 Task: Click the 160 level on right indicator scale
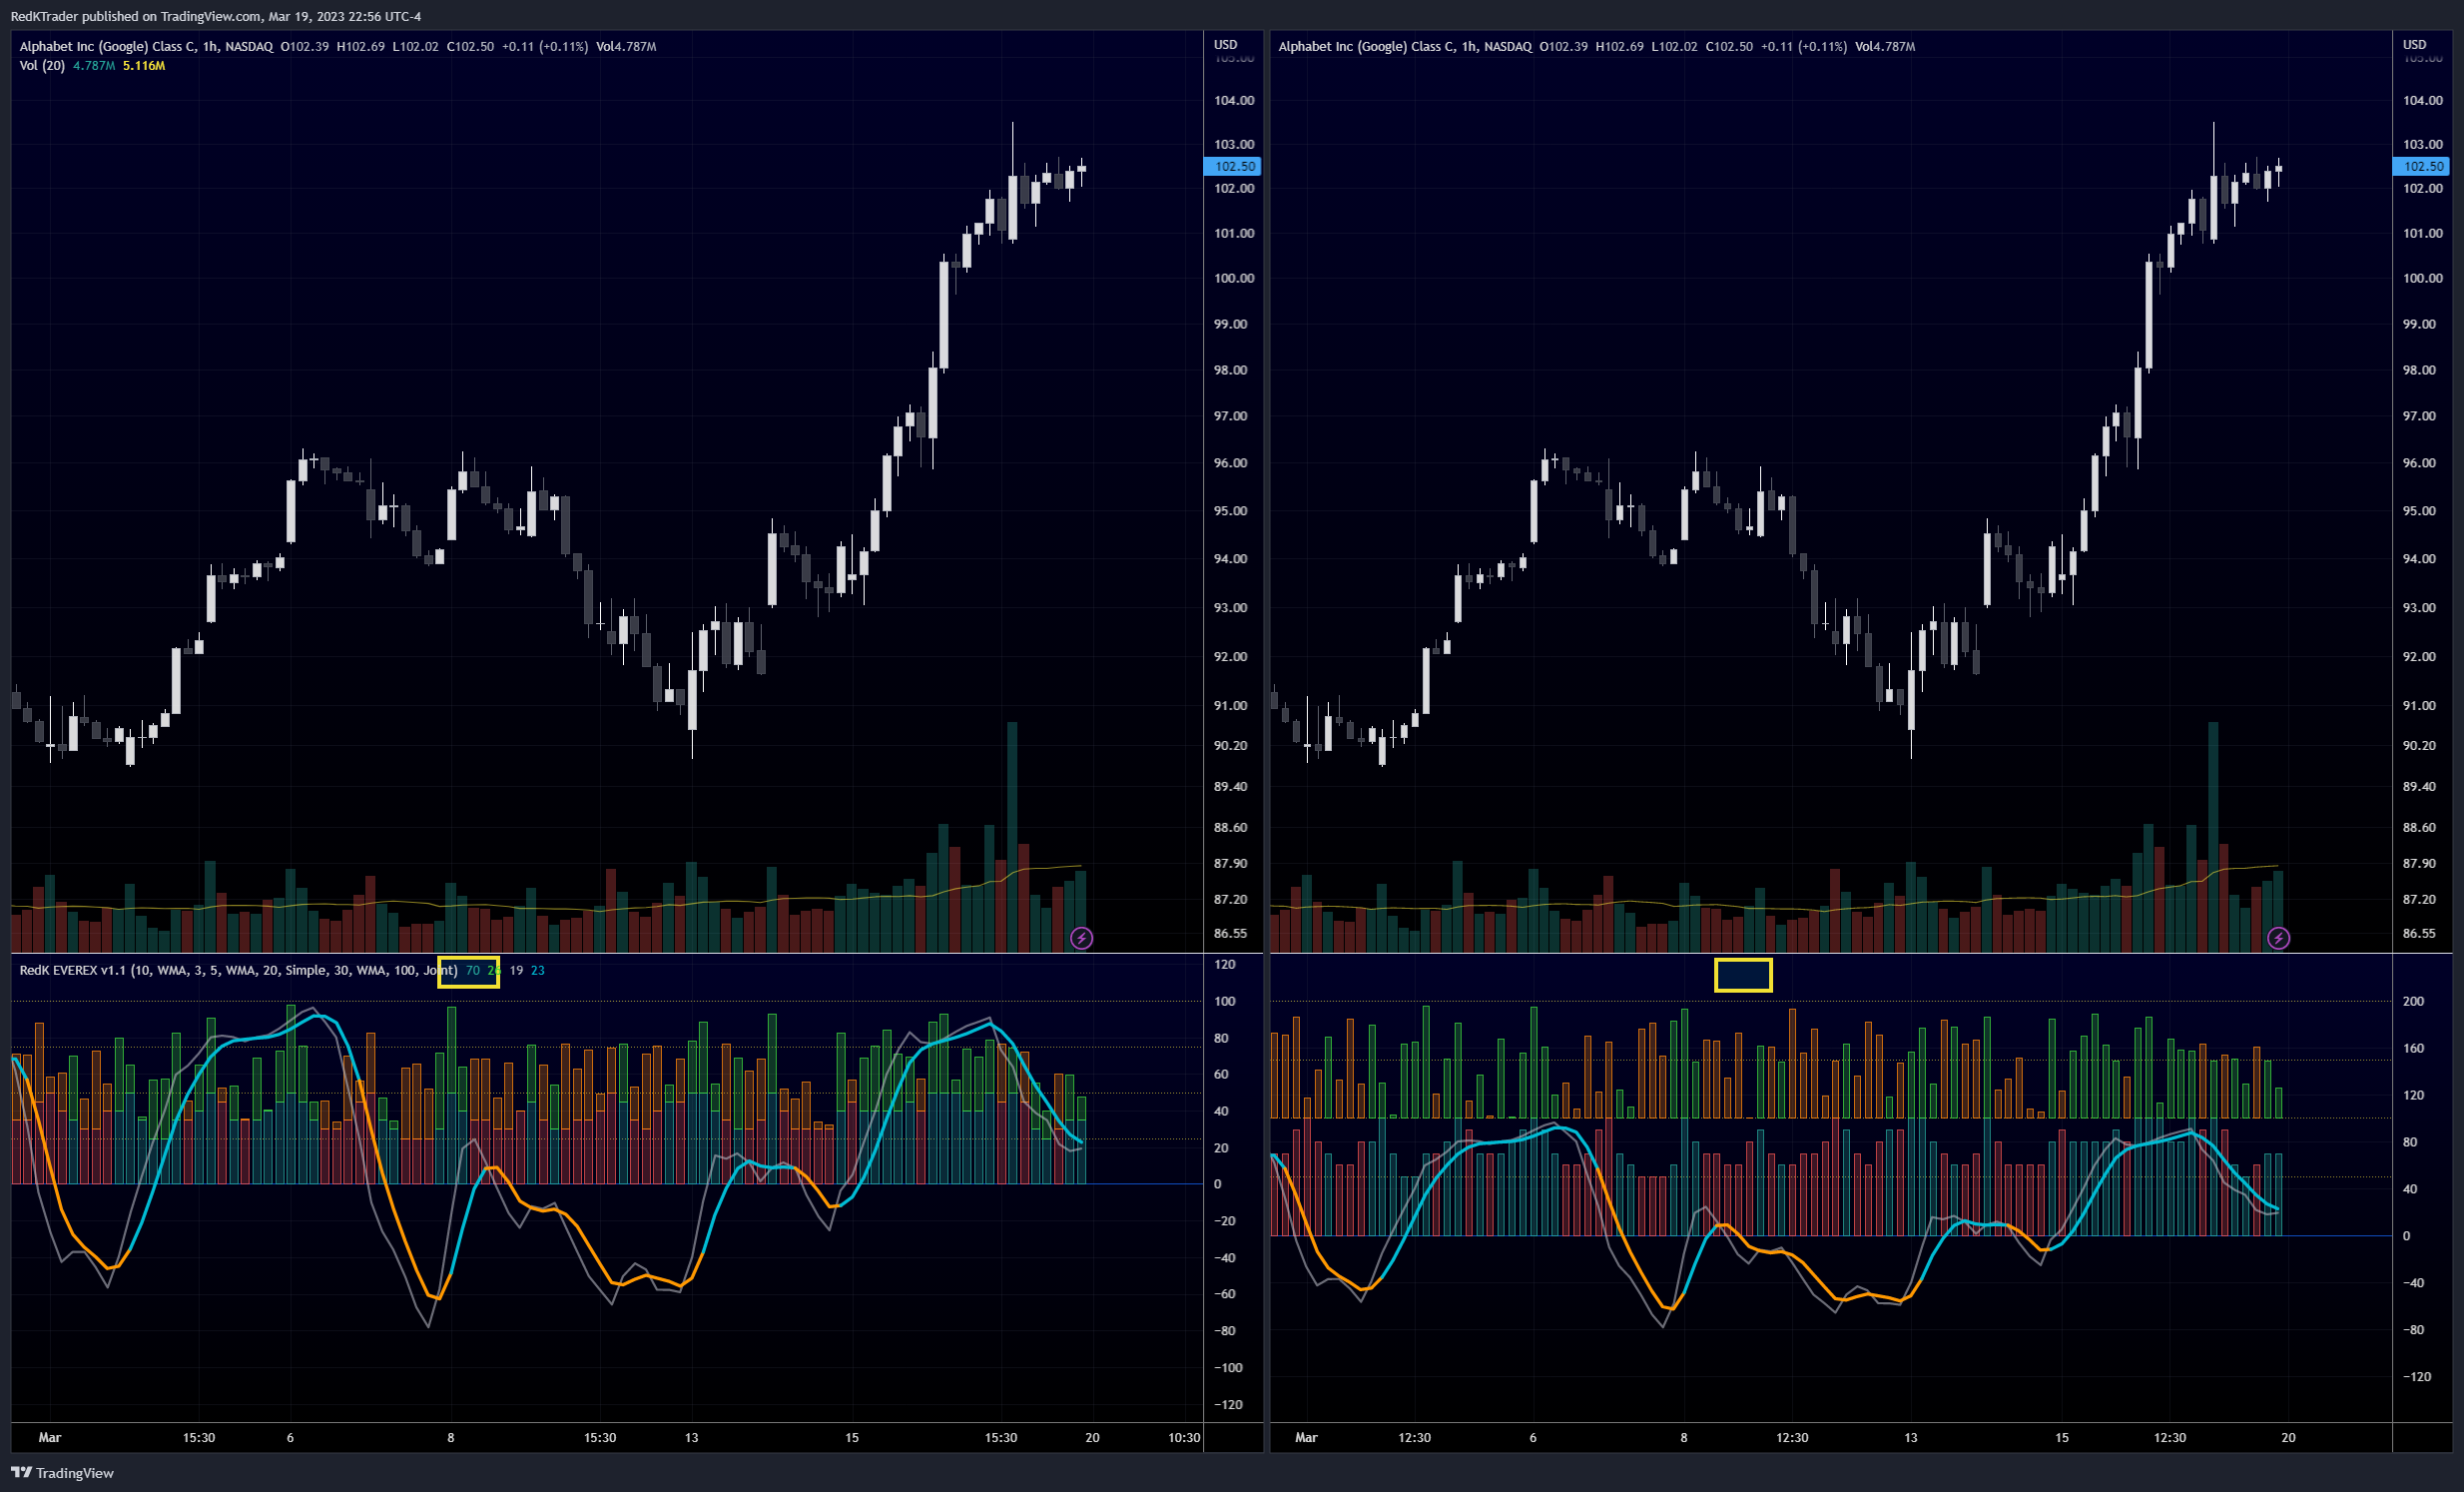(x=2413, y=1048)
